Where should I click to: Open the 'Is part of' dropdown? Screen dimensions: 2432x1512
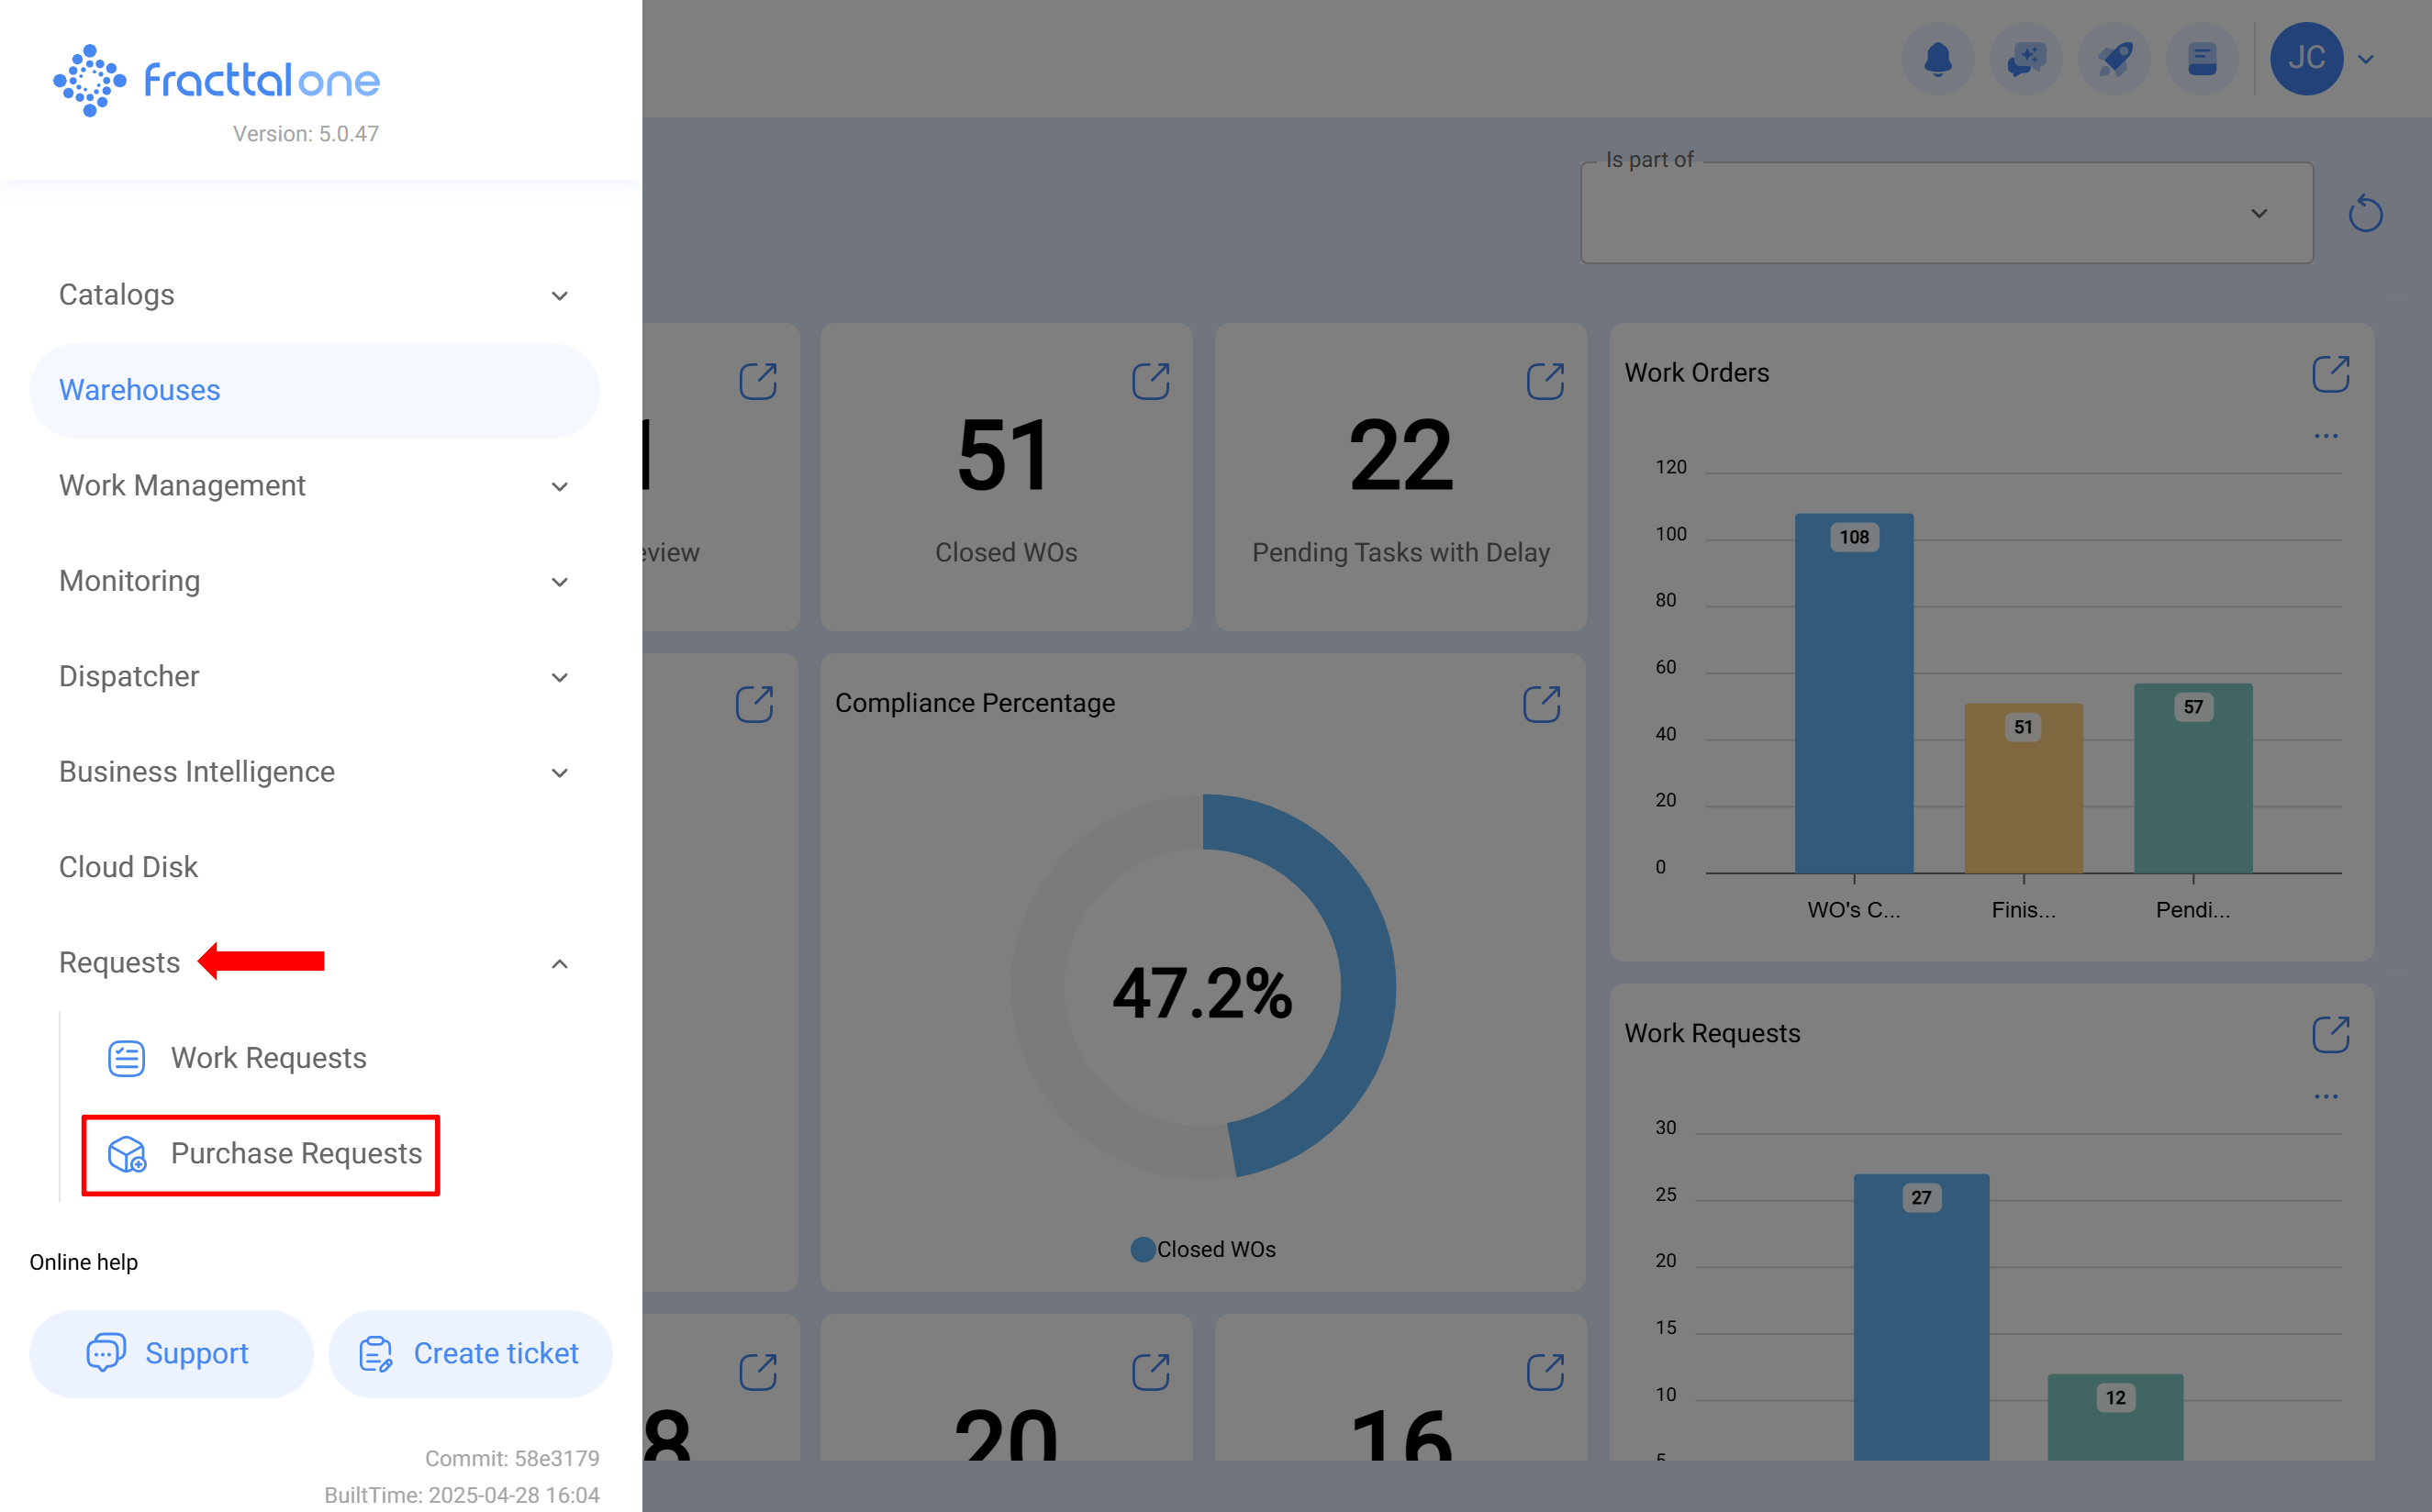1946,213
